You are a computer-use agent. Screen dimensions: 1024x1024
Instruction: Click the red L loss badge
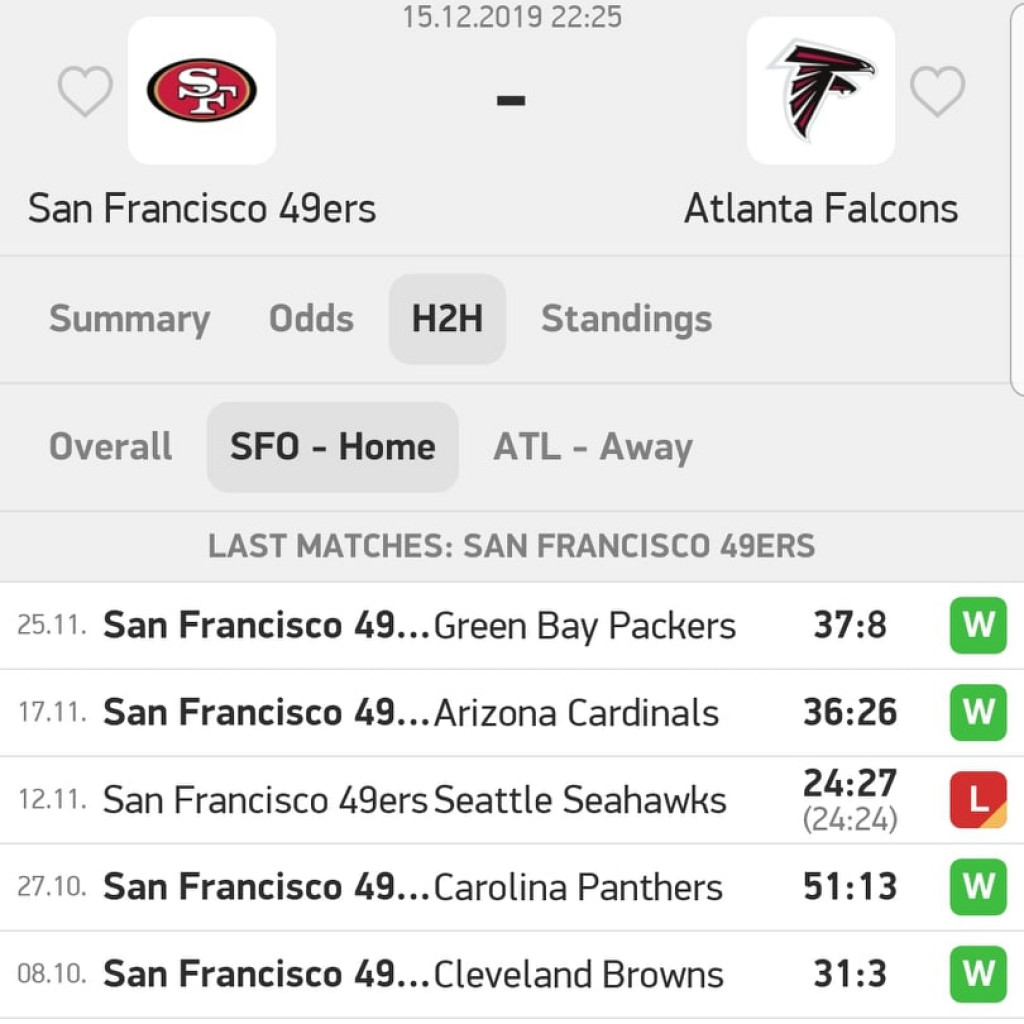click(x=978, y=800)
